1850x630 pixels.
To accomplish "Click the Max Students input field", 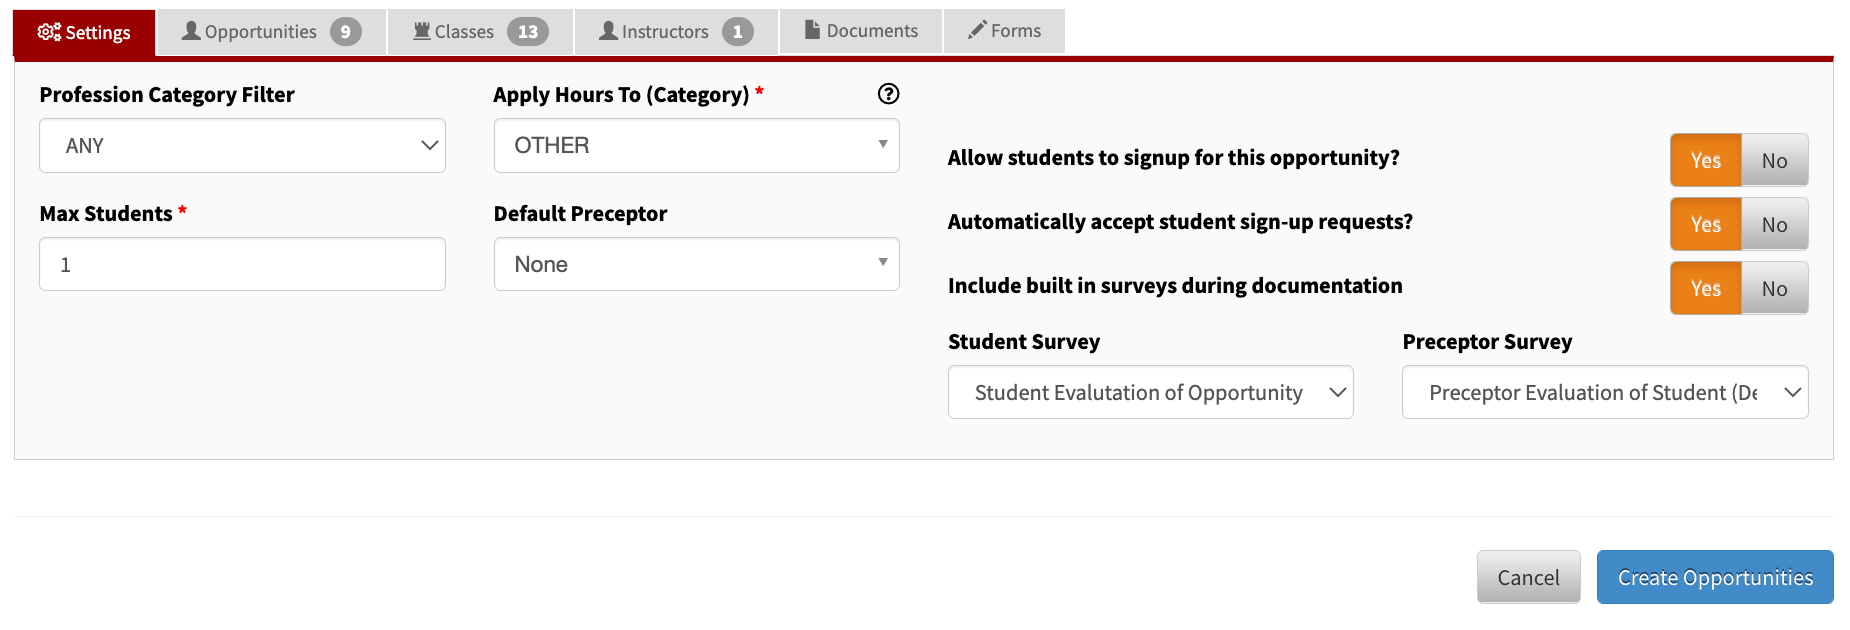I will click(x=242, y=264).
